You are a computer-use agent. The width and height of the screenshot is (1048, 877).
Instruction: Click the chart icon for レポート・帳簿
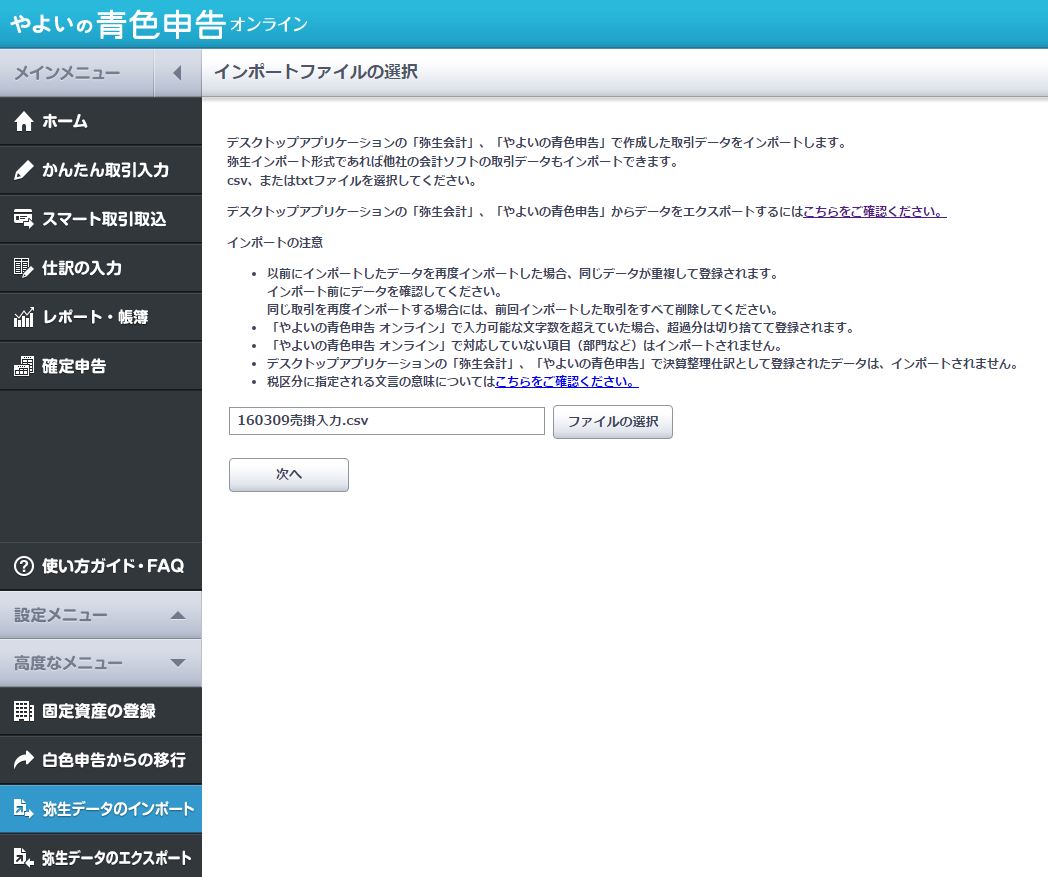23,317
